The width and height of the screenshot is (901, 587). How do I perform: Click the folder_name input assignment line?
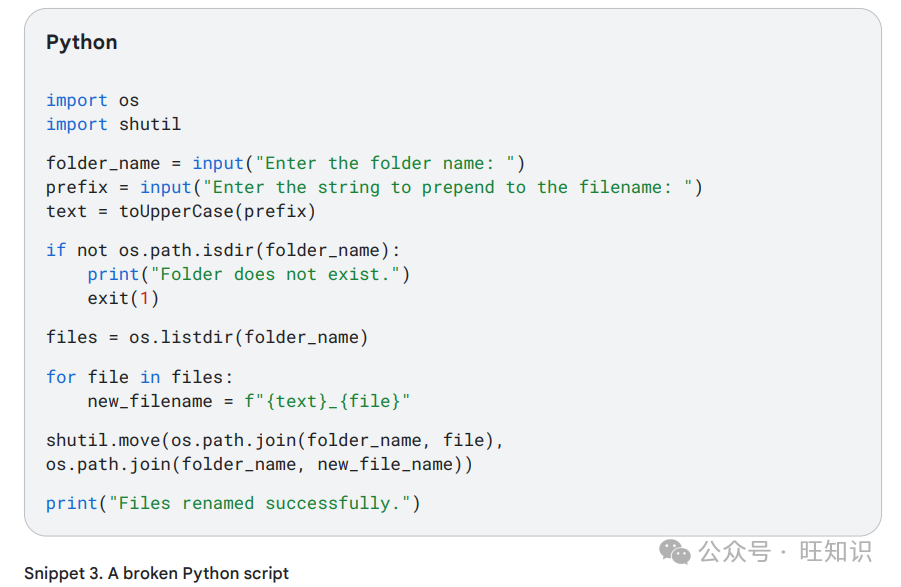coord(286,164)
